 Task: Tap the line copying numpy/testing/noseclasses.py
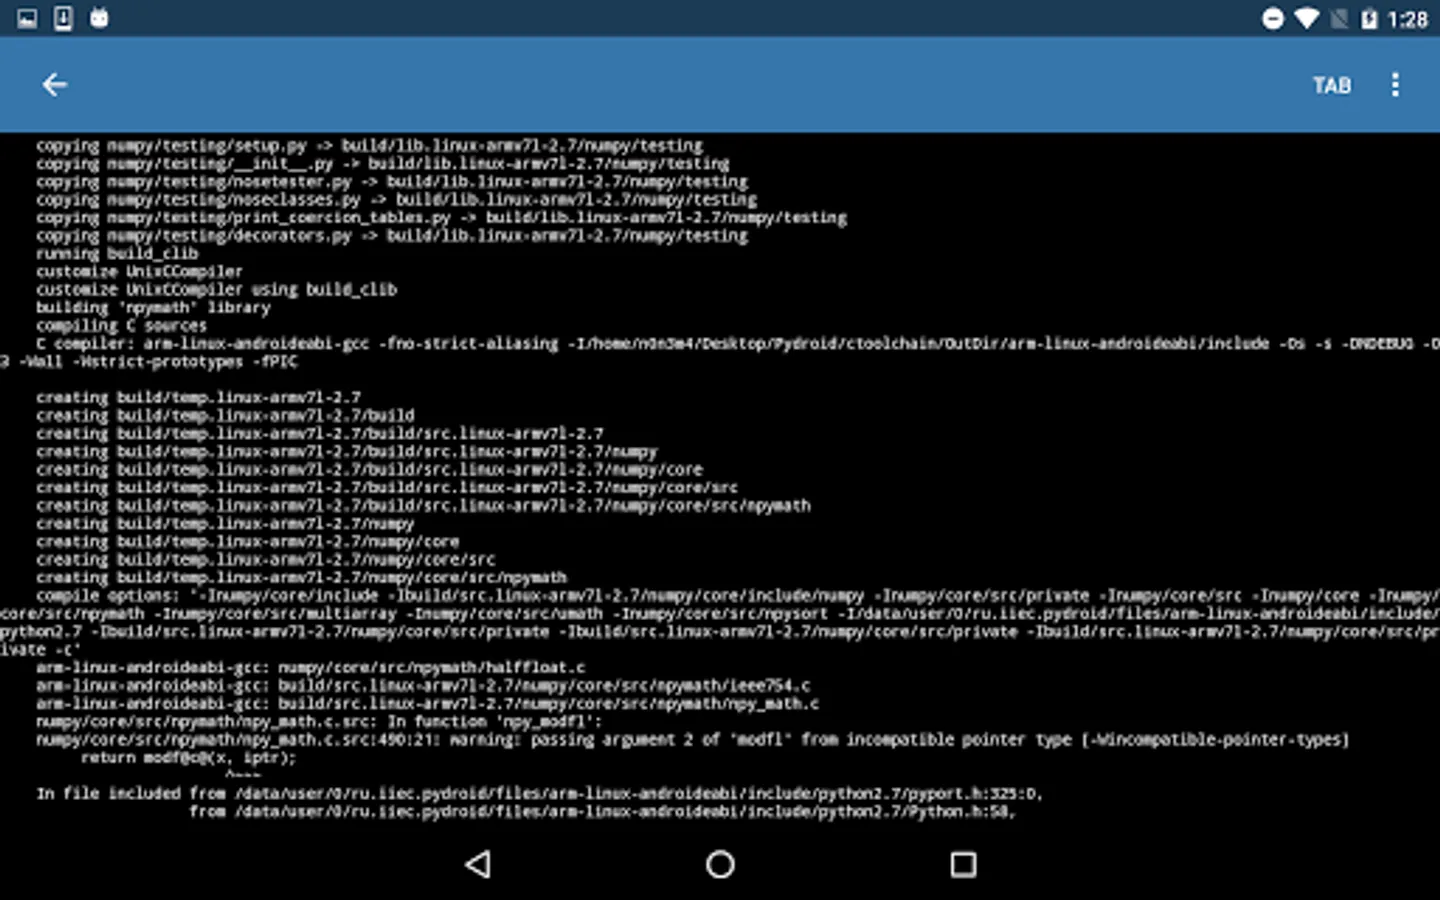pos(396,200)
